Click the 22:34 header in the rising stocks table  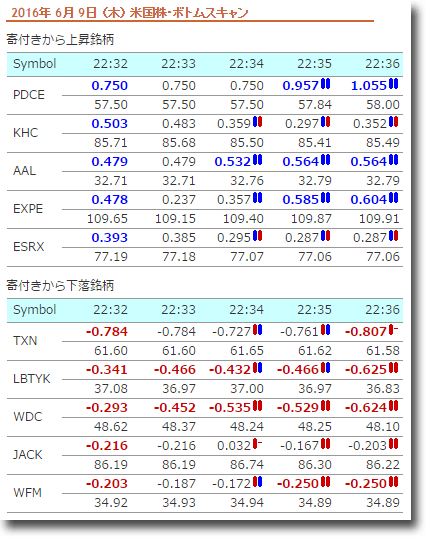coord(247,64)
